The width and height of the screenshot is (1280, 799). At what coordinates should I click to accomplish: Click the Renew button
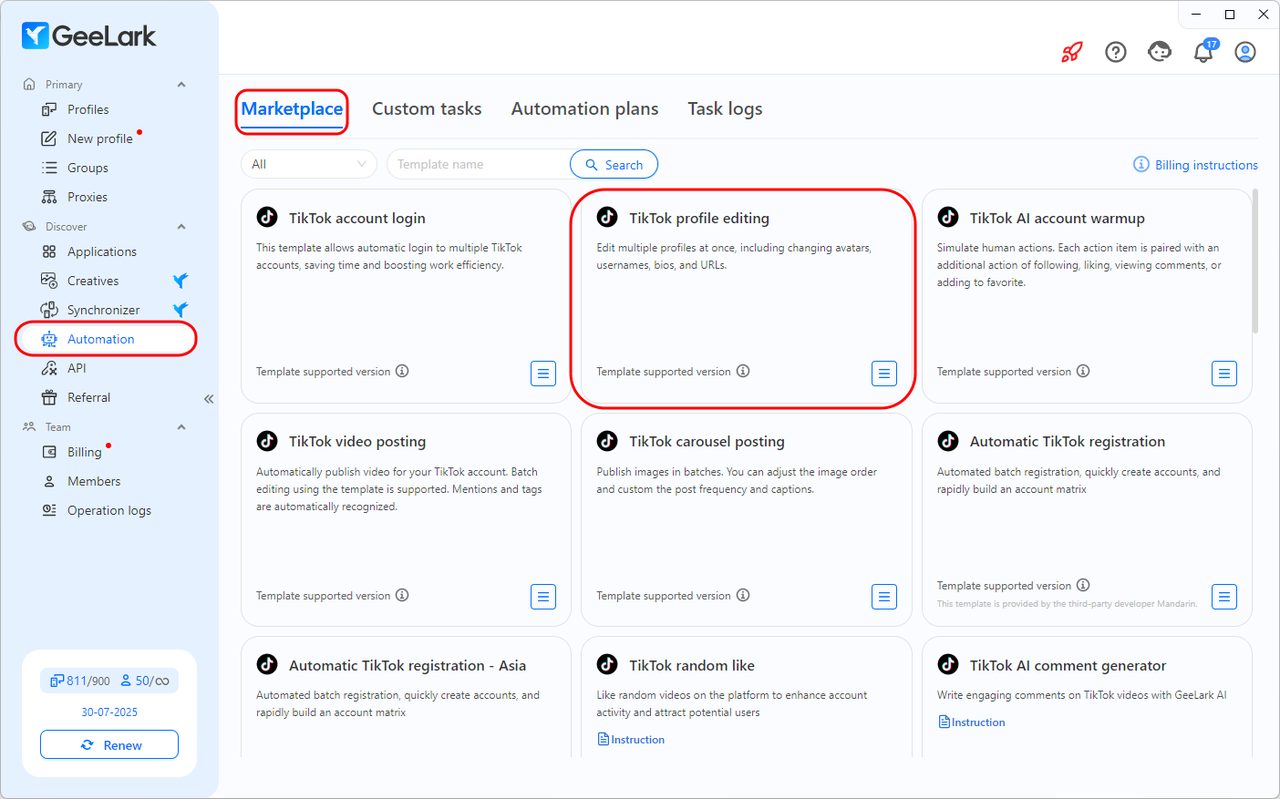[109, 745]
